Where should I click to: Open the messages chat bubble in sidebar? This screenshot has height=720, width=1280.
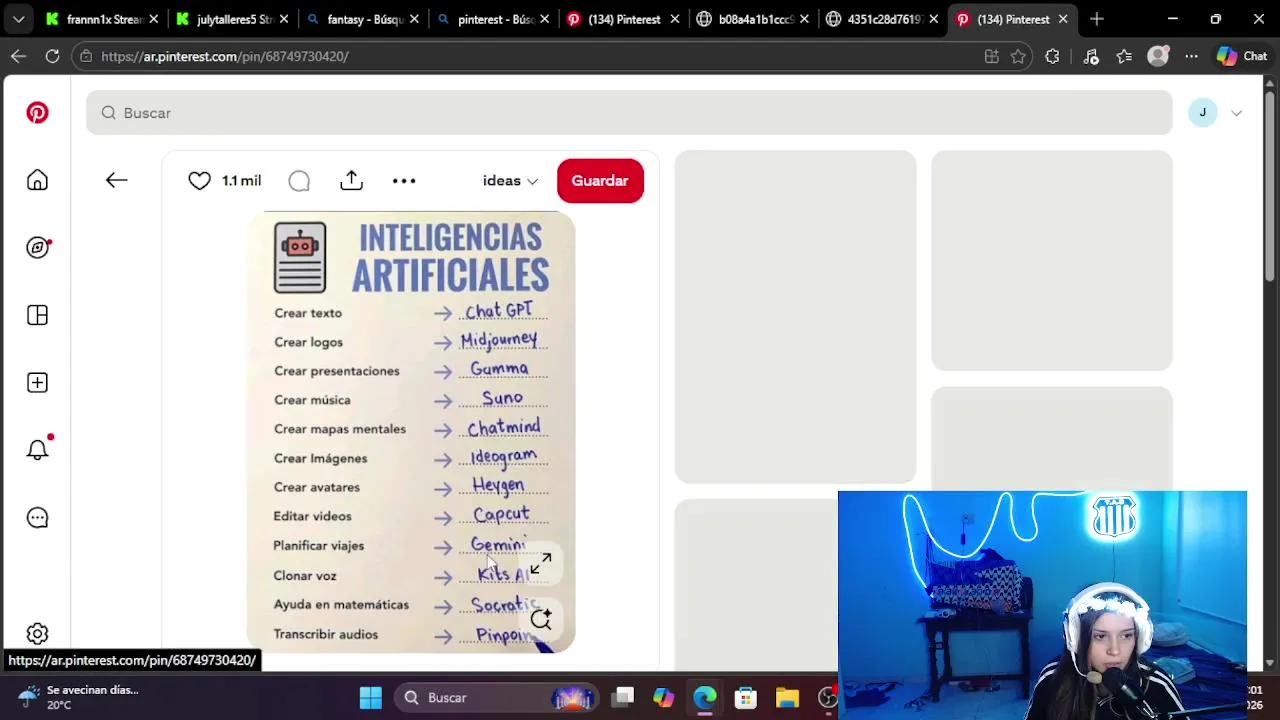[x=37, y=518]
